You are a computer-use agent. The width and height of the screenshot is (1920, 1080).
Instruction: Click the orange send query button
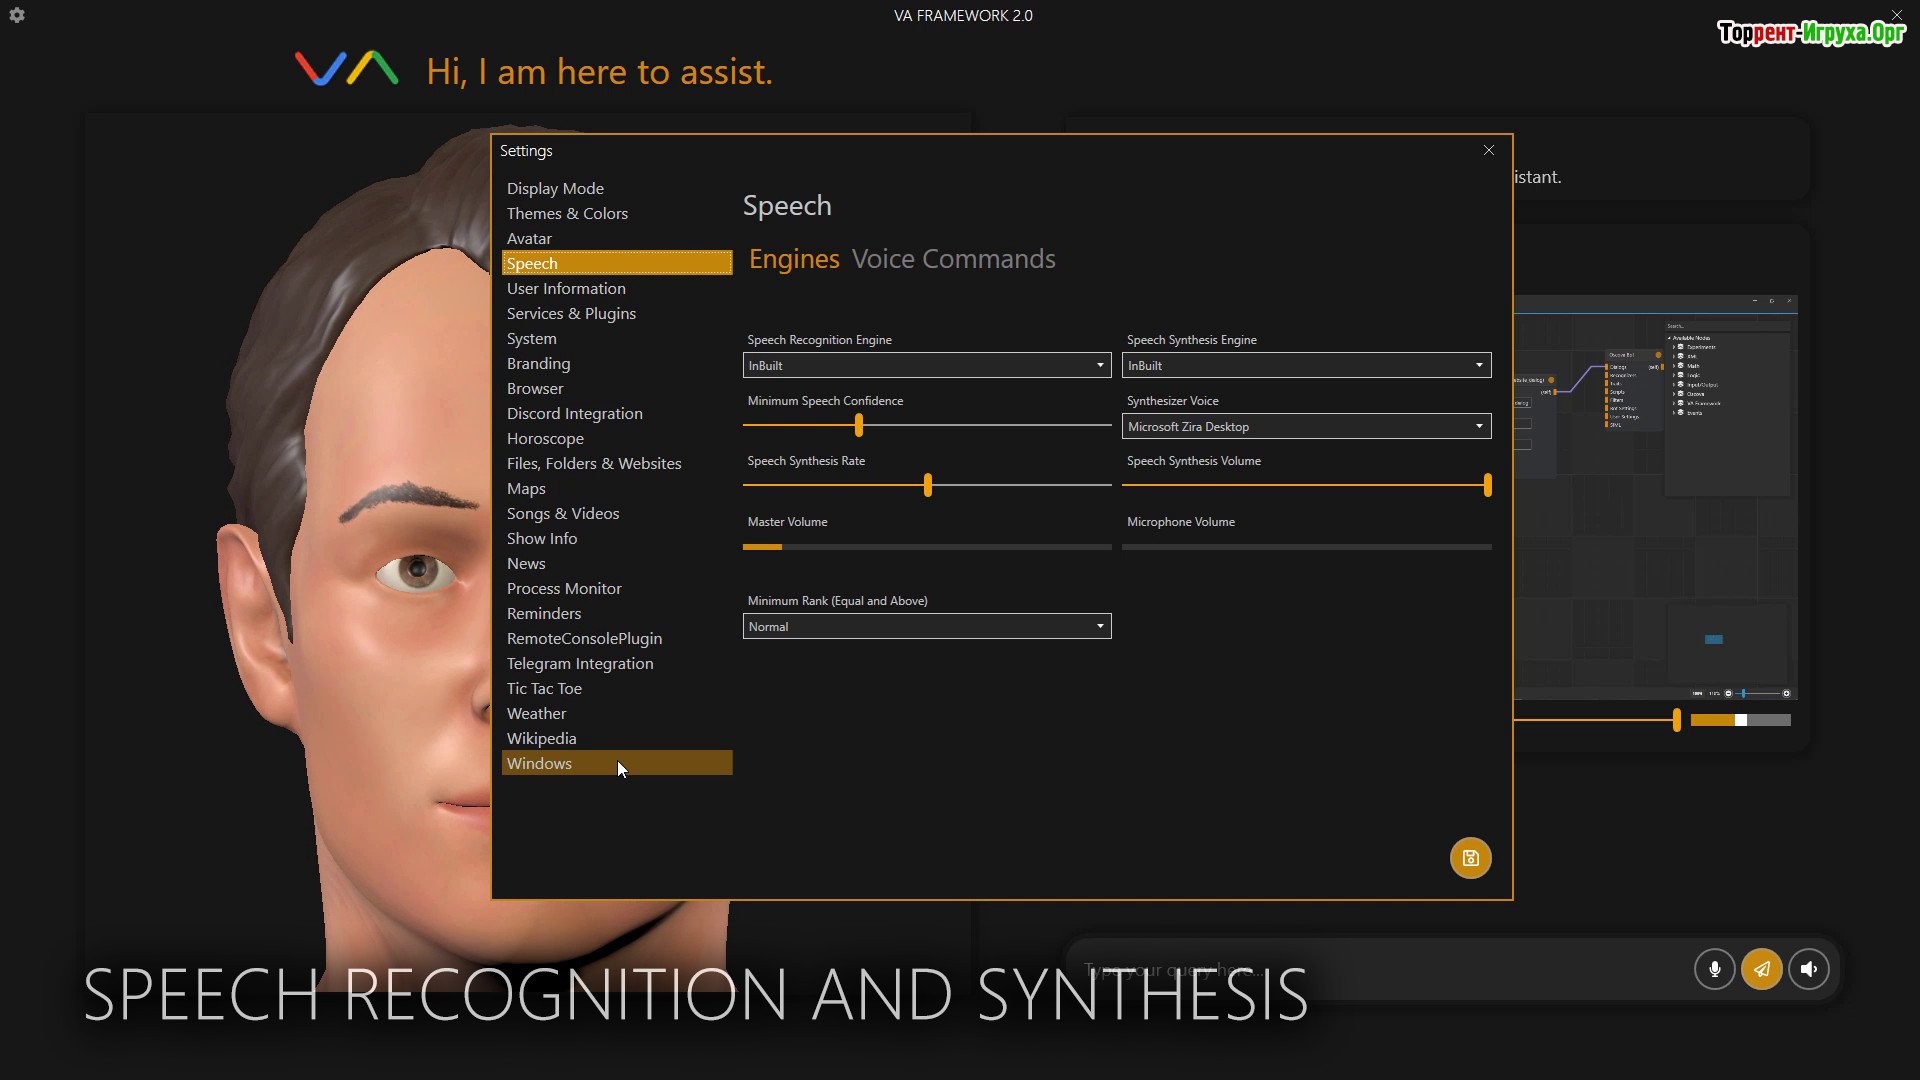(1761, 968)
